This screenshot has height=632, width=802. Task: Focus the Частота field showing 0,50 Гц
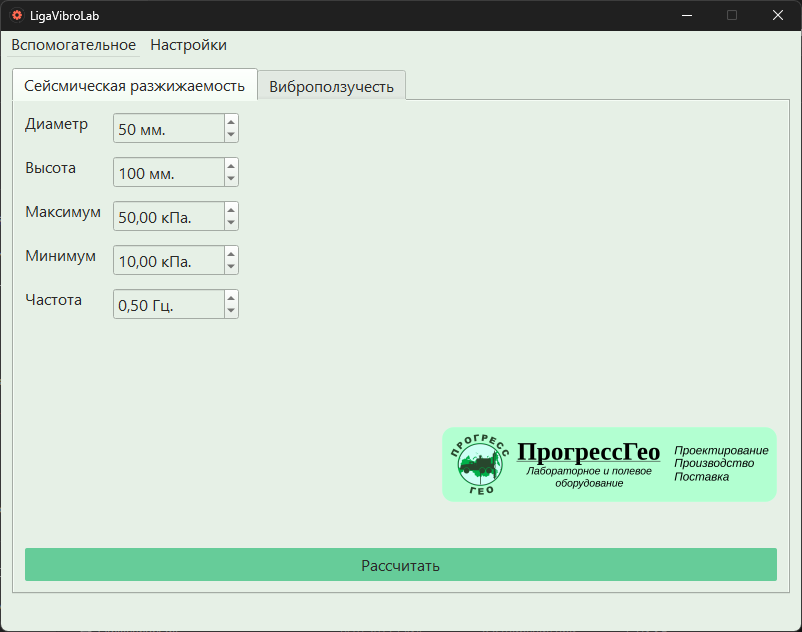[x=169, y=304]
